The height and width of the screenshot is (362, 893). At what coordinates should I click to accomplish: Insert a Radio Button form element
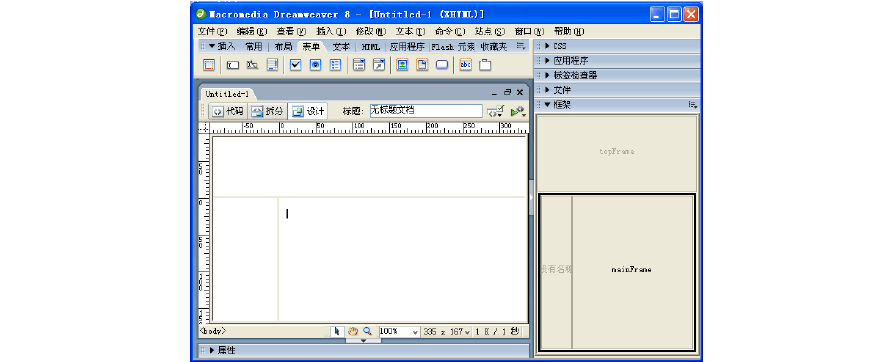tap(315, 65)
